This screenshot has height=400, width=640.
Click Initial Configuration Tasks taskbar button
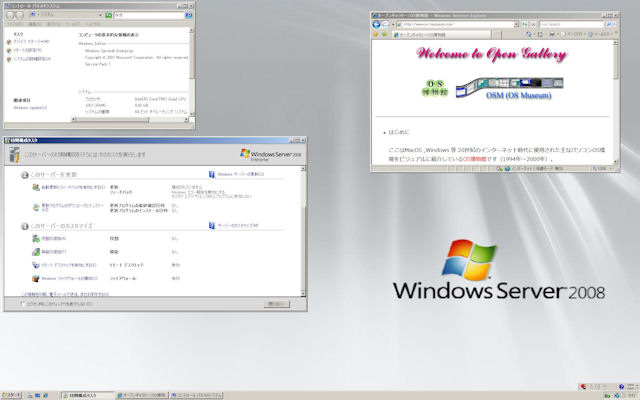[88, 396]
